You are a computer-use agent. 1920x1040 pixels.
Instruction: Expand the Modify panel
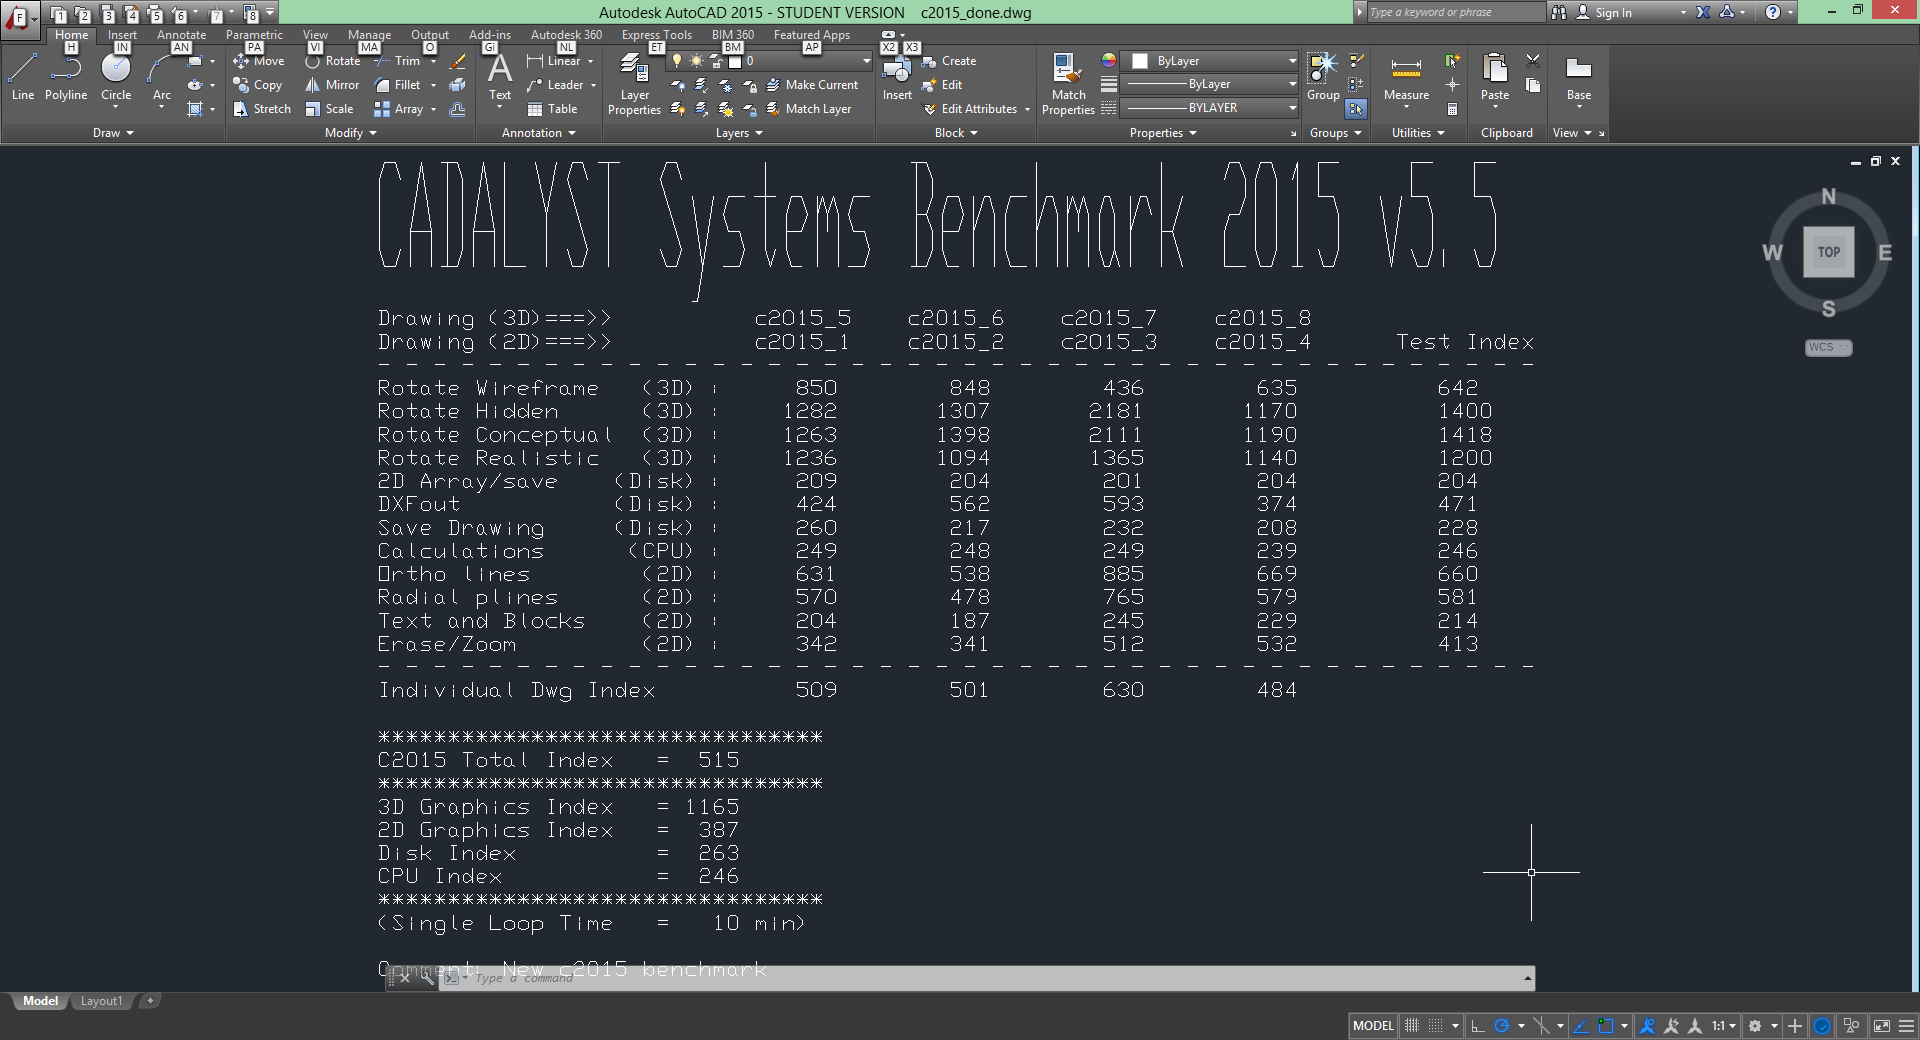(350, 133)
